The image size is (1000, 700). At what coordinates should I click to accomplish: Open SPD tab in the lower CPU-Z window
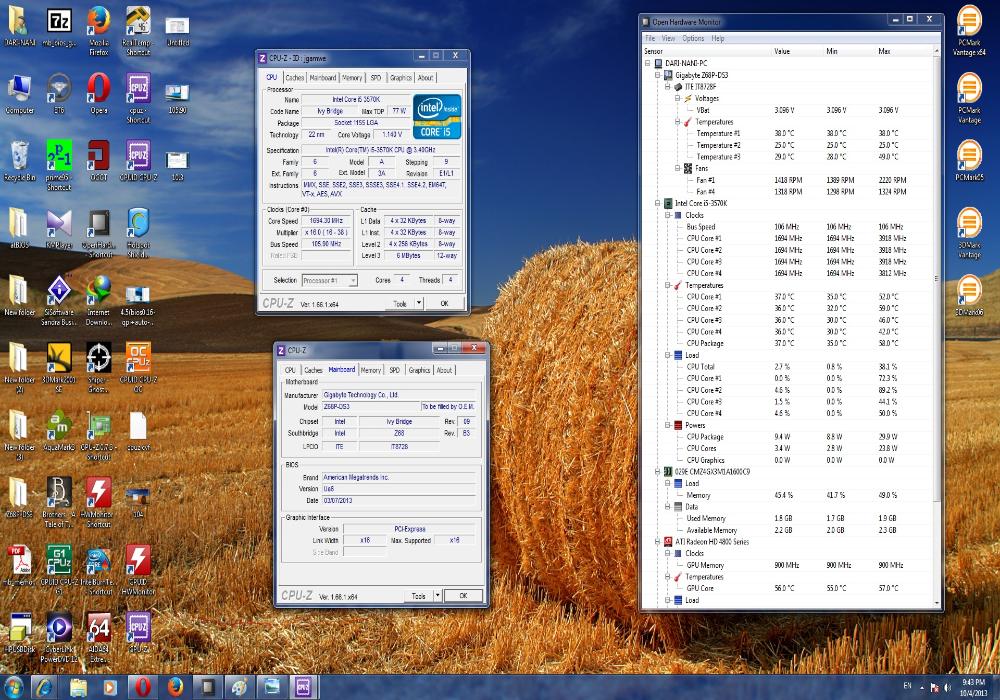tap(394, 370)
